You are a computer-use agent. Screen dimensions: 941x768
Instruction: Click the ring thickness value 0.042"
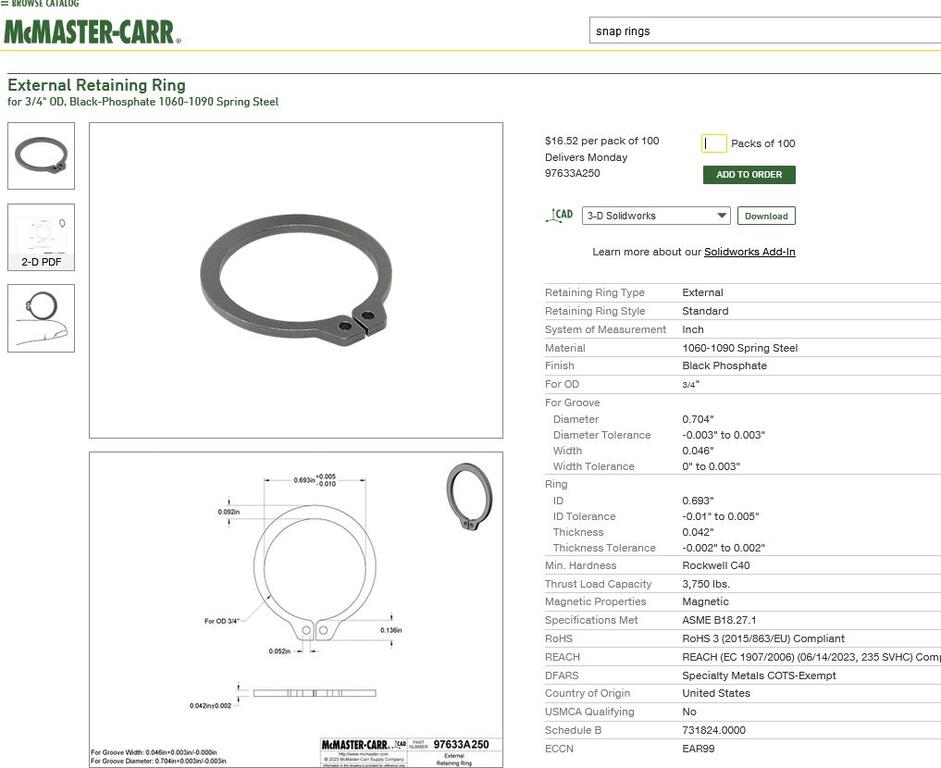click(697, 532)
